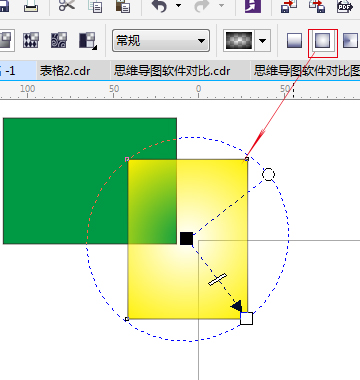Click the purple Search content icon

tap(253, 6)
